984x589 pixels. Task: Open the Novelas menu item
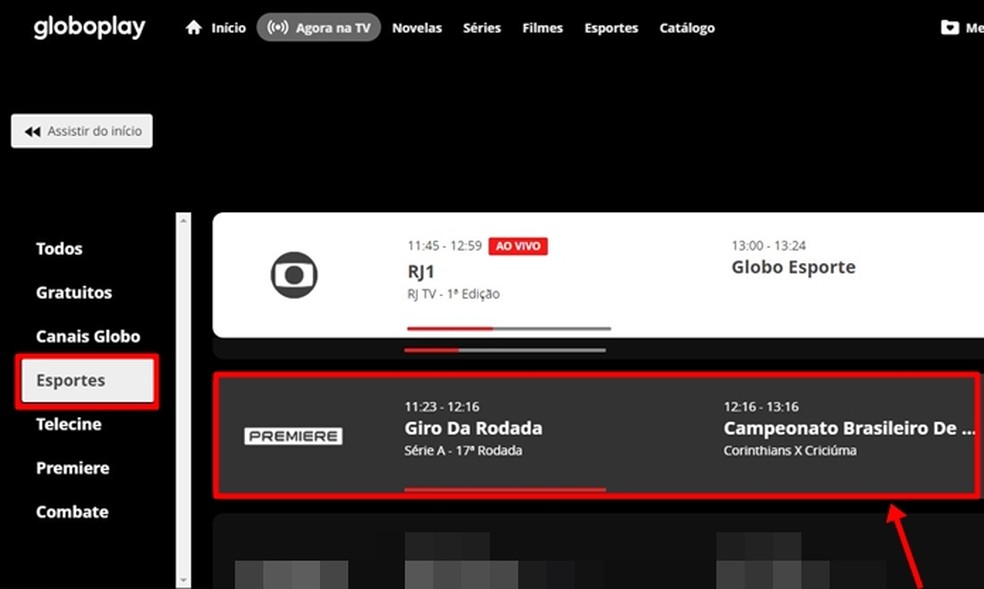click(417, 28)
